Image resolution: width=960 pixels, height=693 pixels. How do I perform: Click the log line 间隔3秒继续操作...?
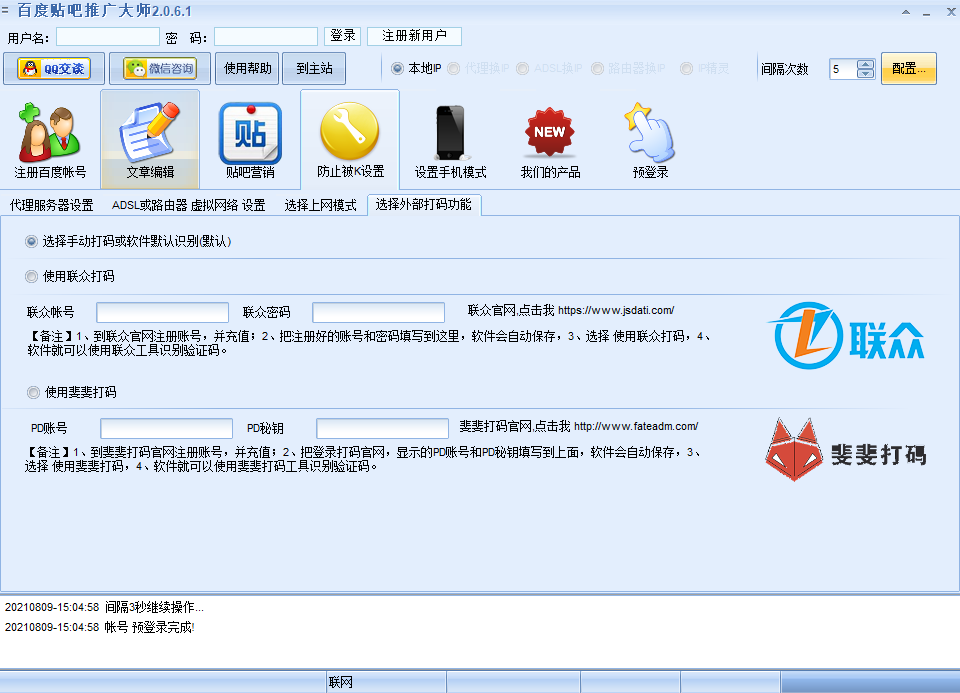[x=104, y=607]
